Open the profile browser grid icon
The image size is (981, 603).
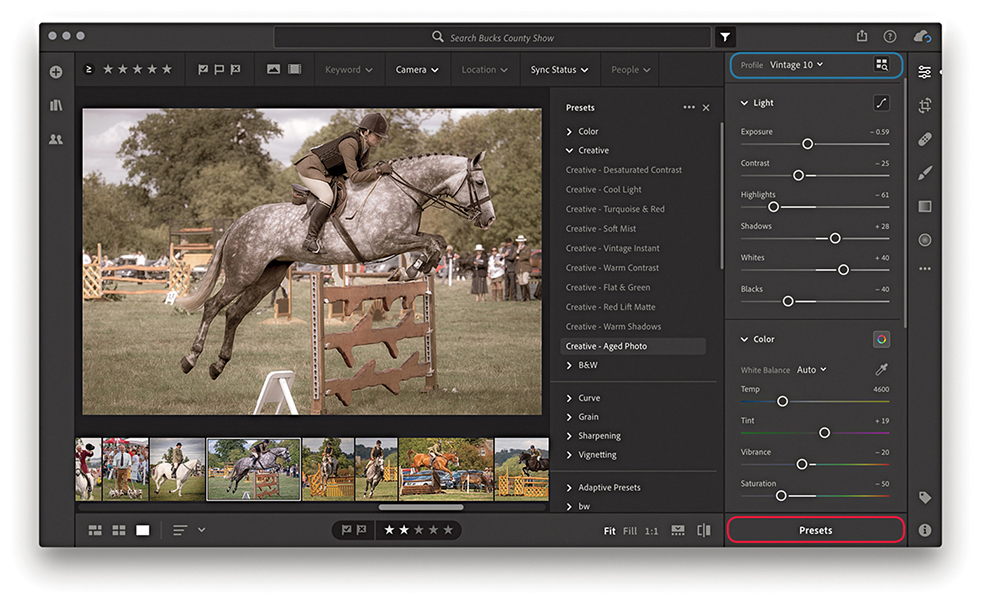coord(881,65)
